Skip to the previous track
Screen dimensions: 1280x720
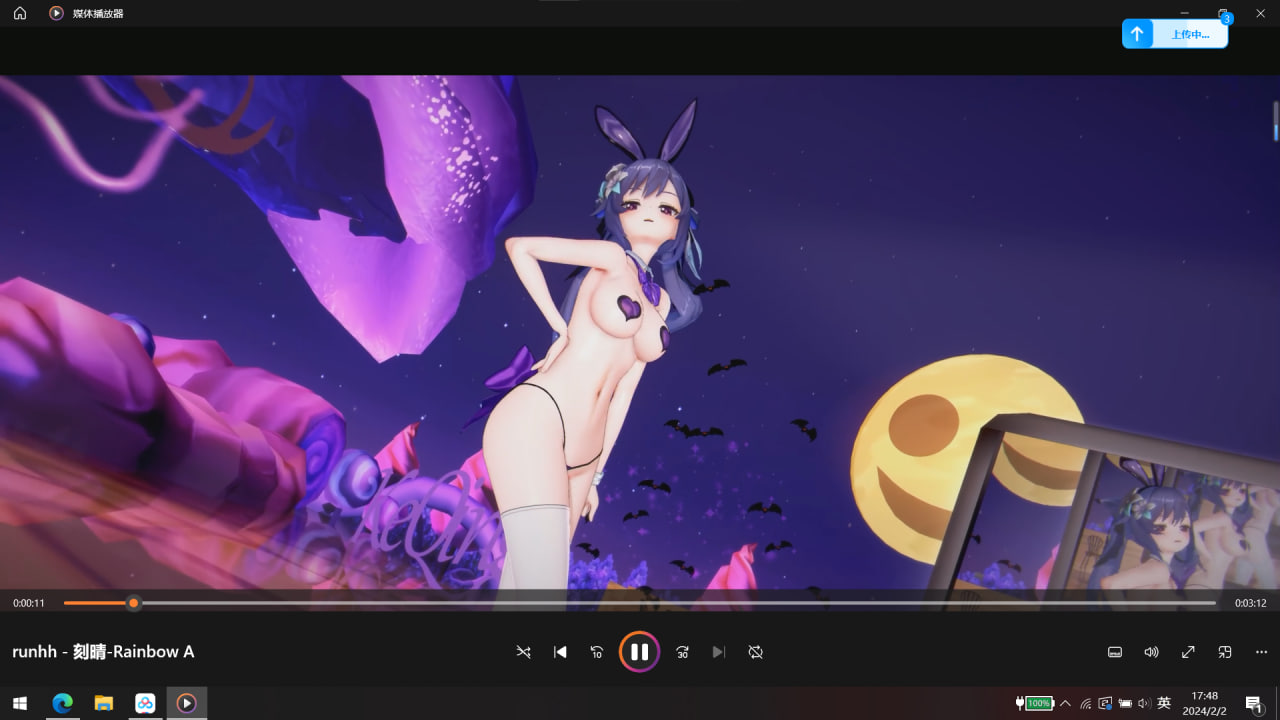(560, 652)
